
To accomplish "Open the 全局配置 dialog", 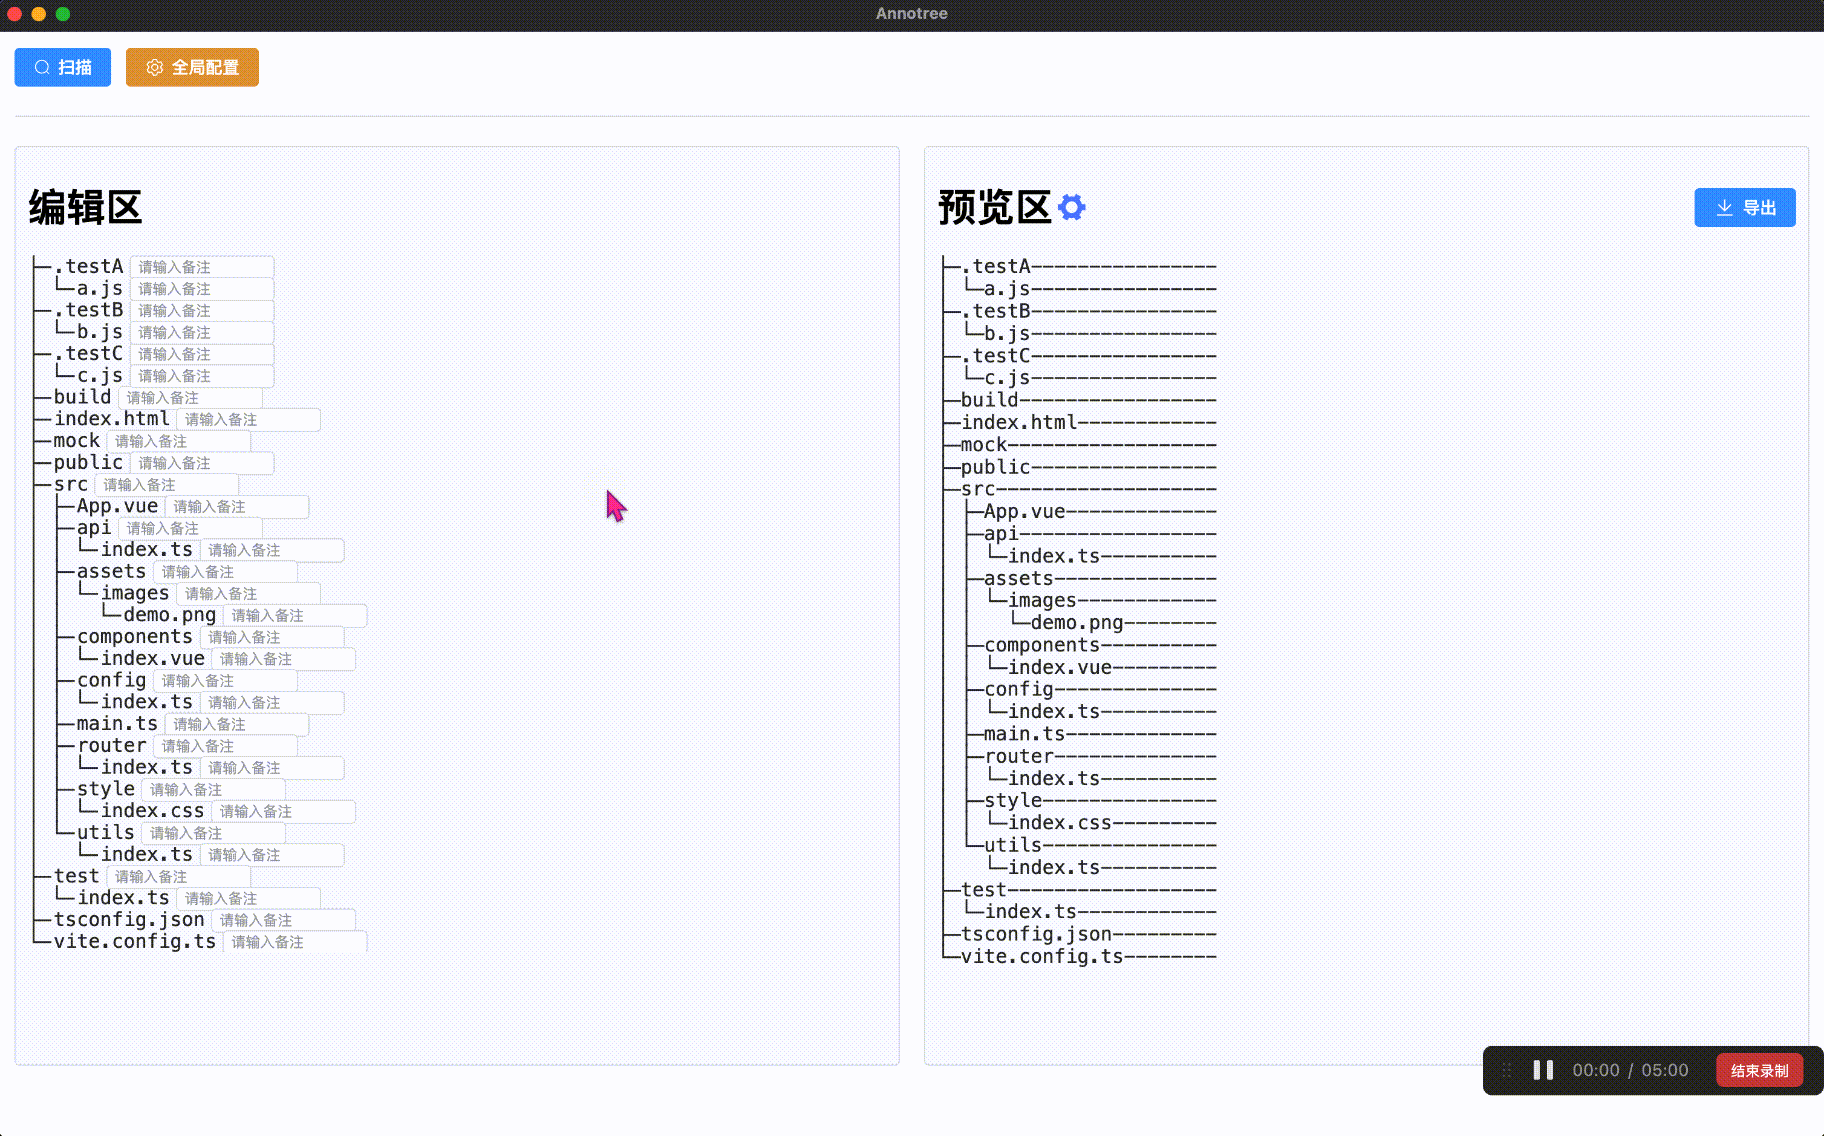I will pyautogui.click(x=192, y=67).
